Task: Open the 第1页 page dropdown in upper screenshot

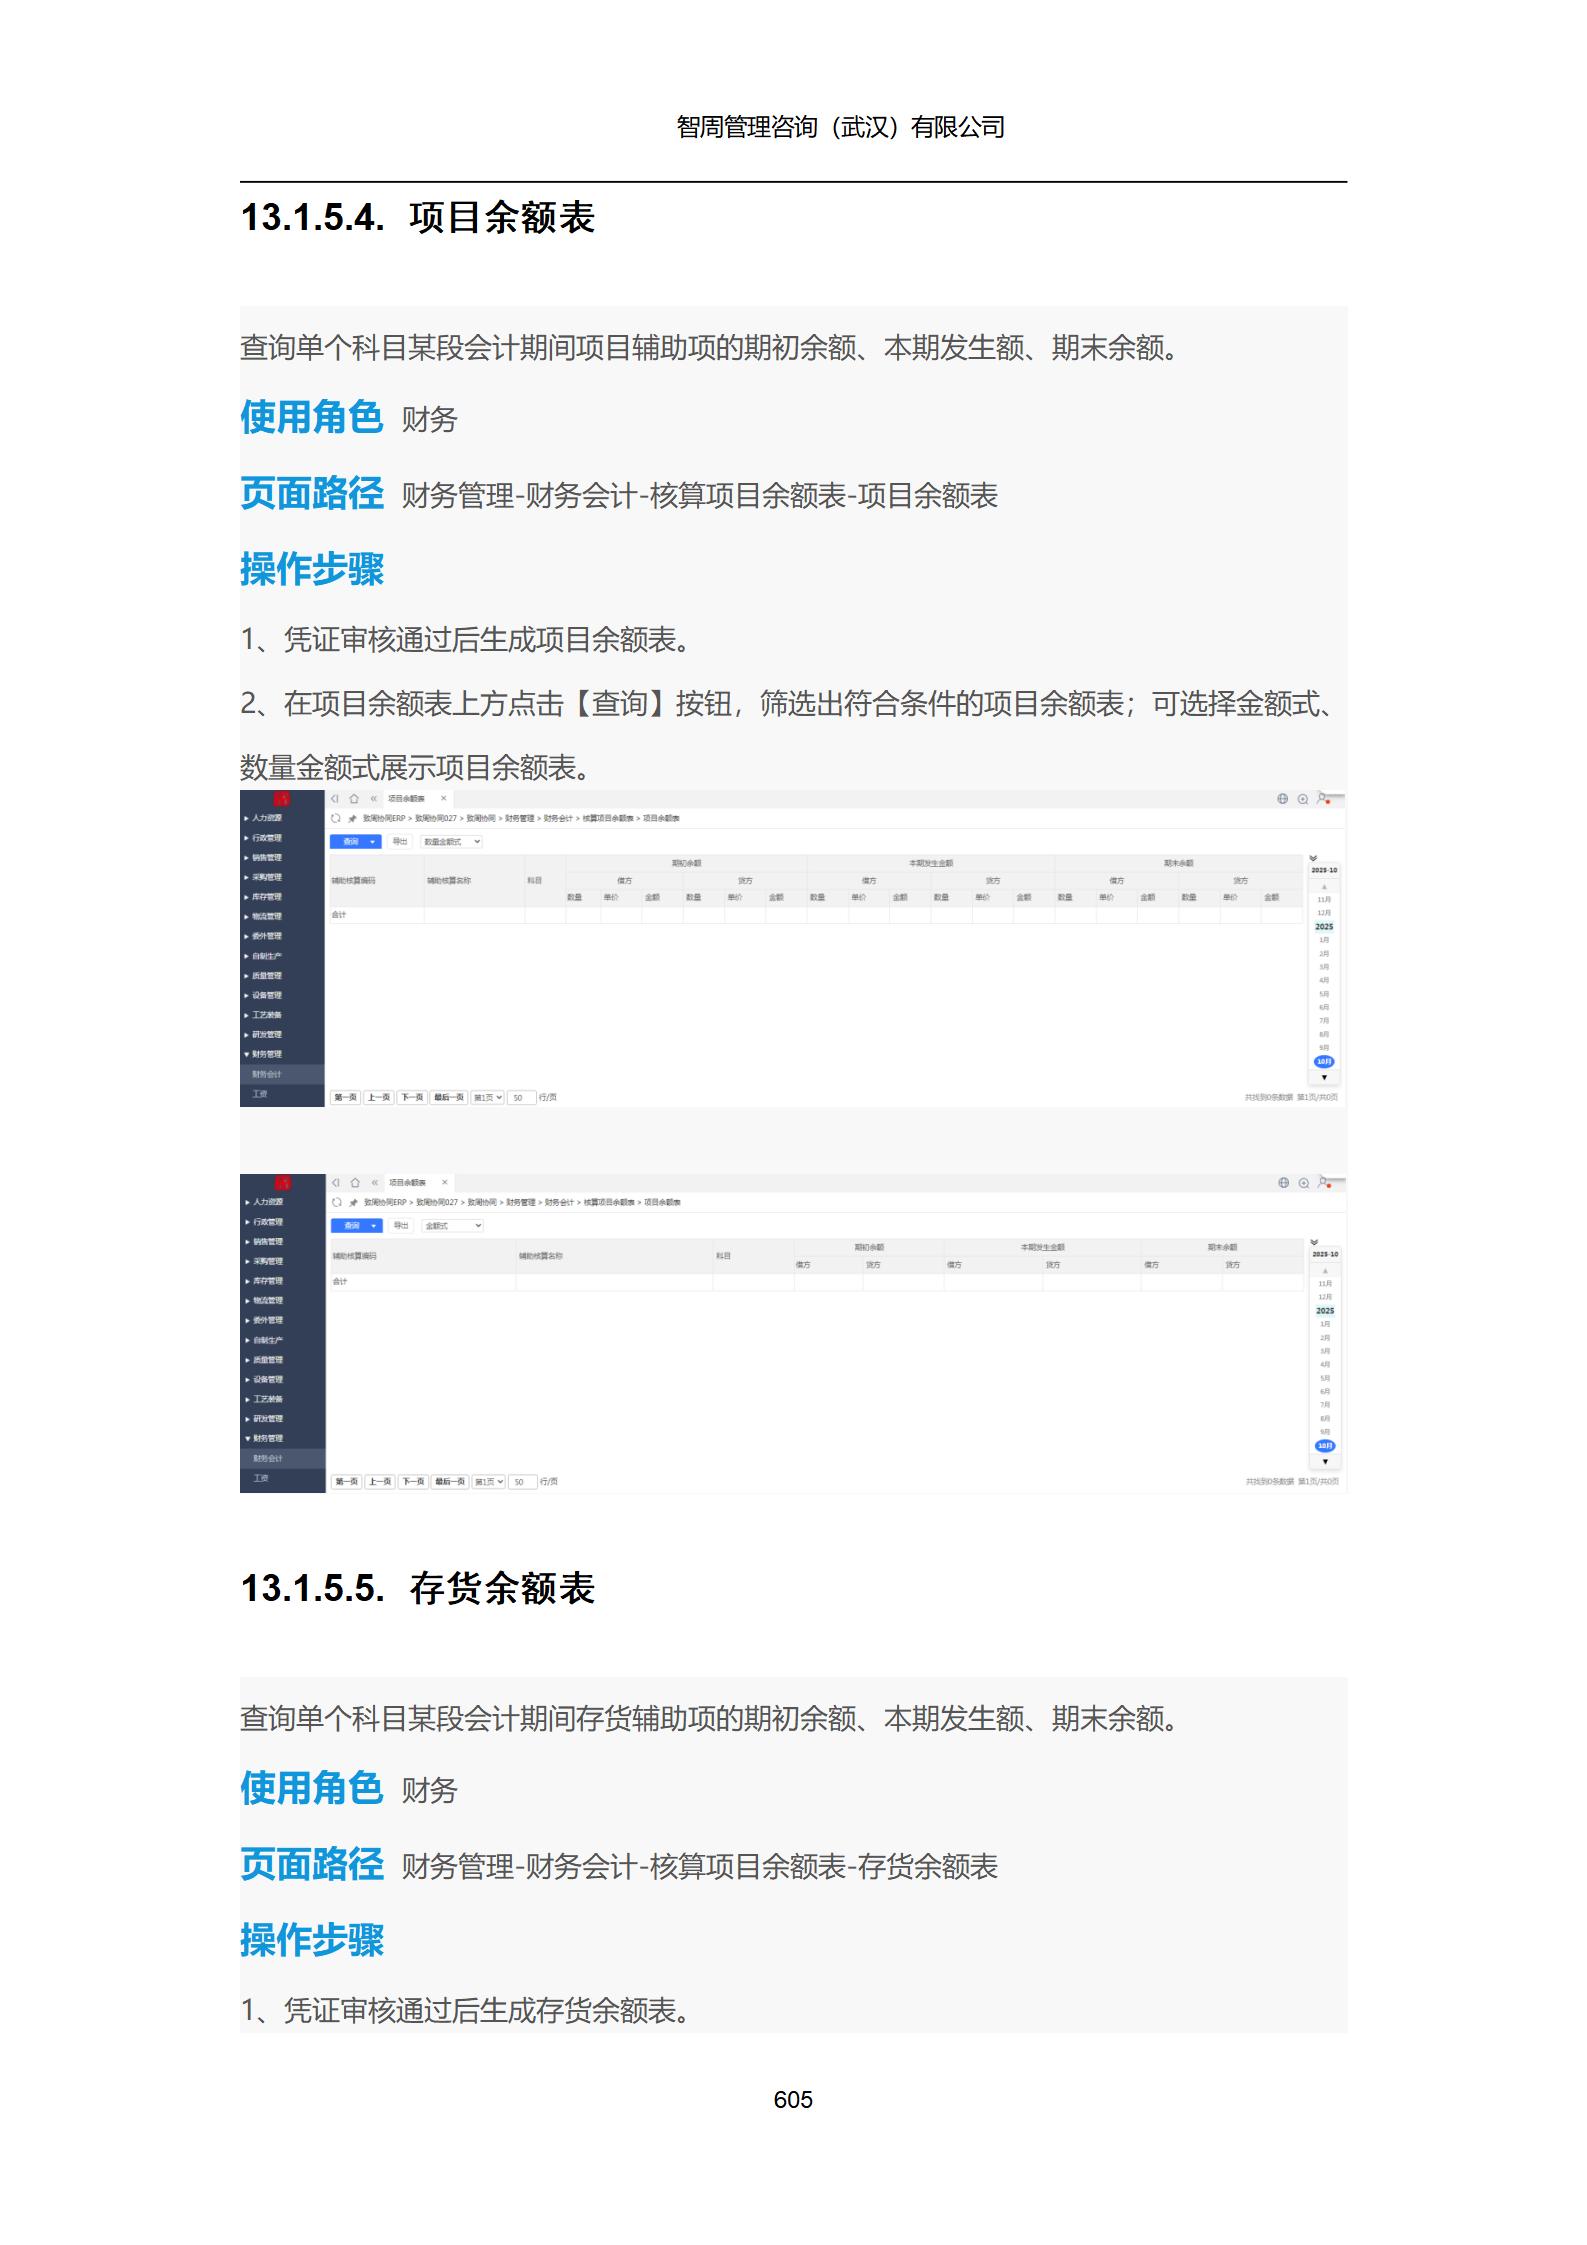Action: coord(488,1097)
